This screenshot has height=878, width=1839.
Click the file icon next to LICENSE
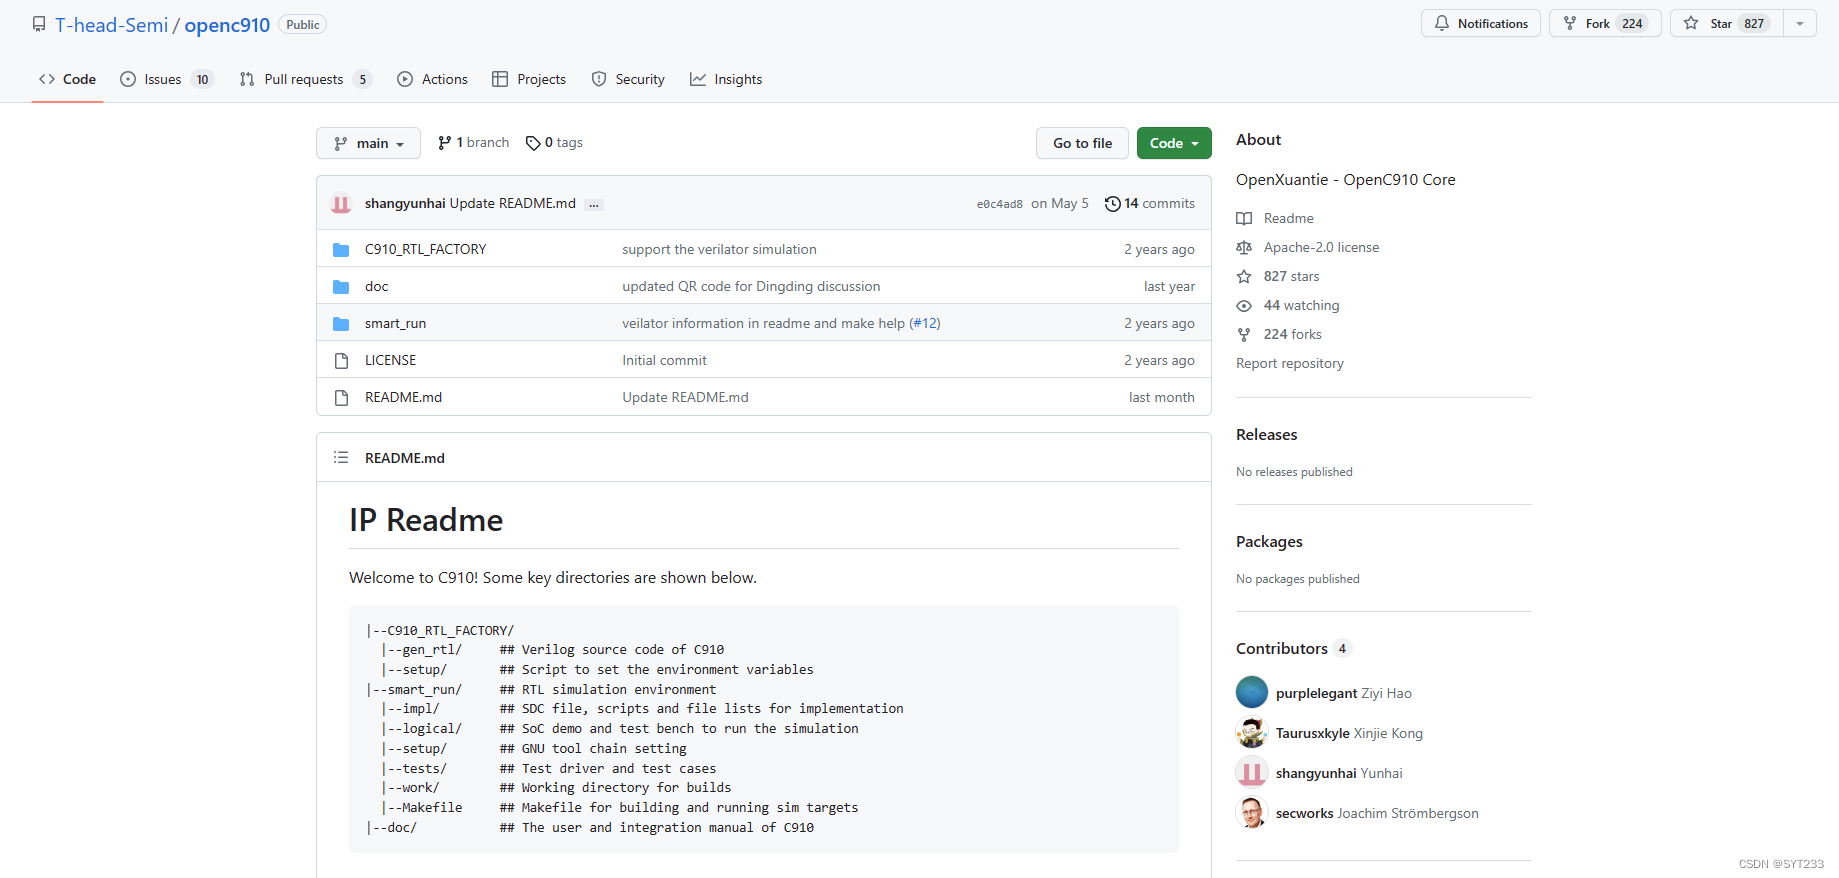(x=341, y=361)
